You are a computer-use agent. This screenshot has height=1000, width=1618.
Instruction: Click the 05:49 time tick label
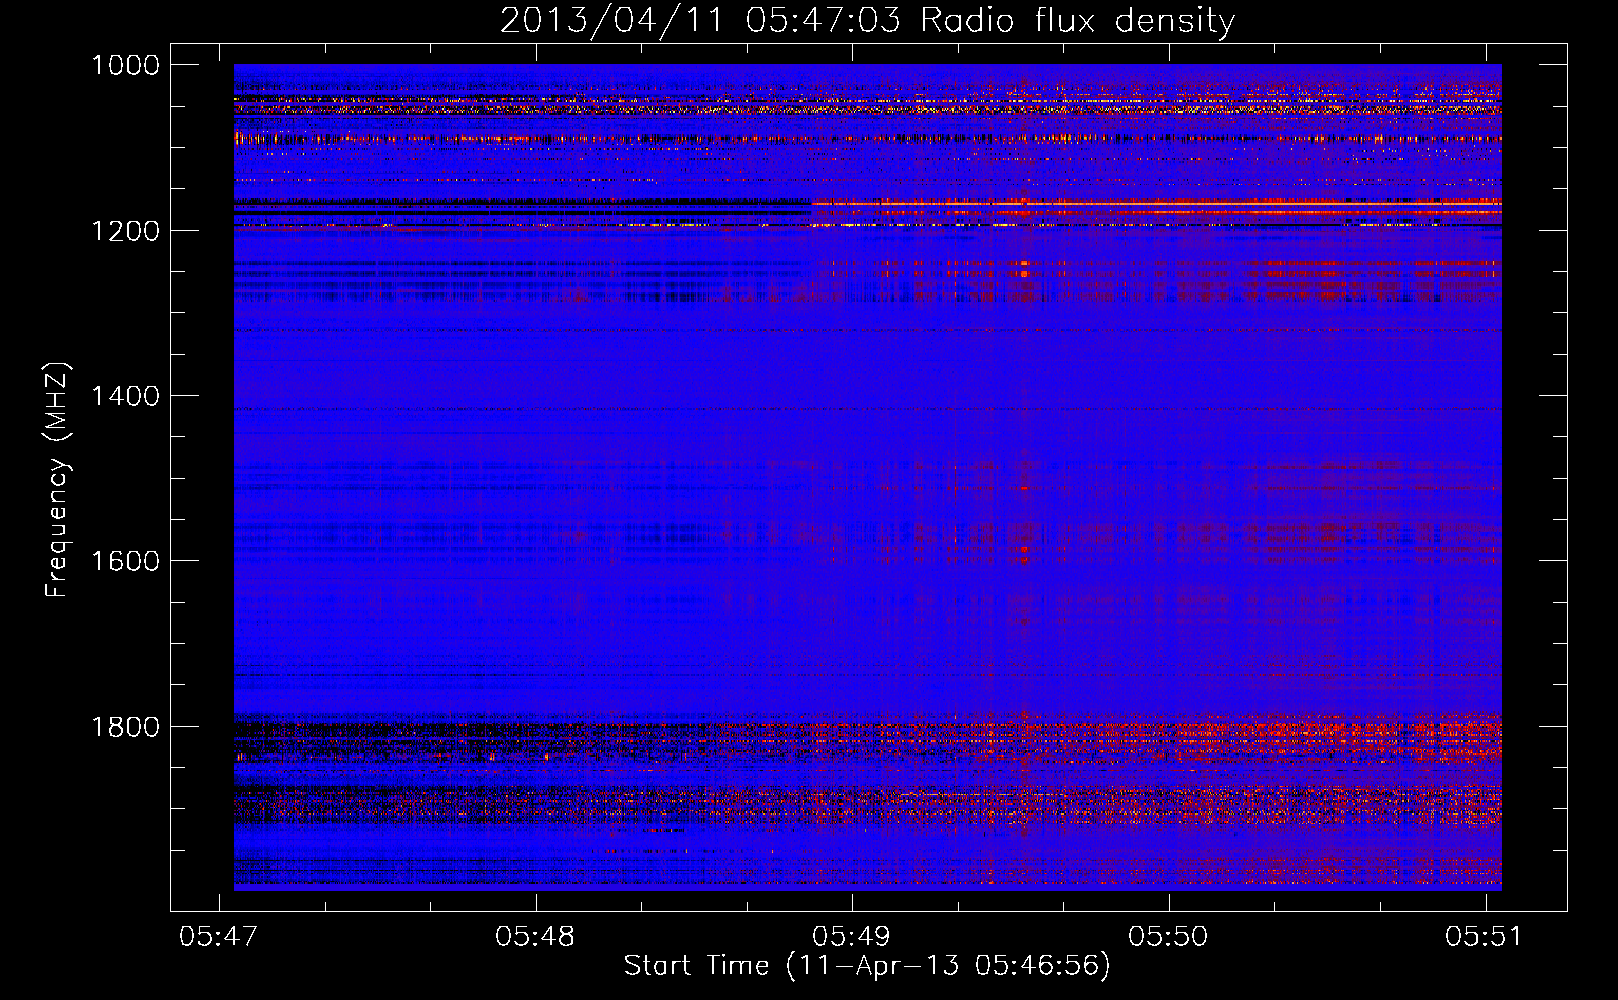coord(851,937)
